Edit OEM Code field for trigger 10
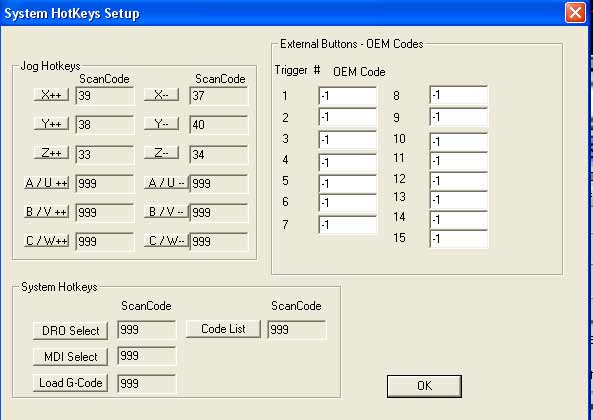This screenshot has width=593, height=420. 459,142
